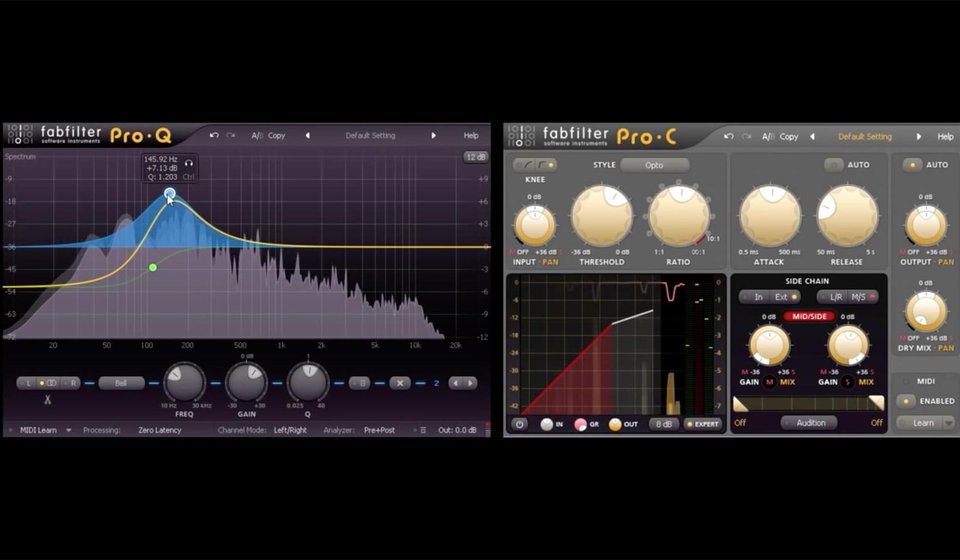Load the previous preset in Pro-Q

(x=307, y=135)
